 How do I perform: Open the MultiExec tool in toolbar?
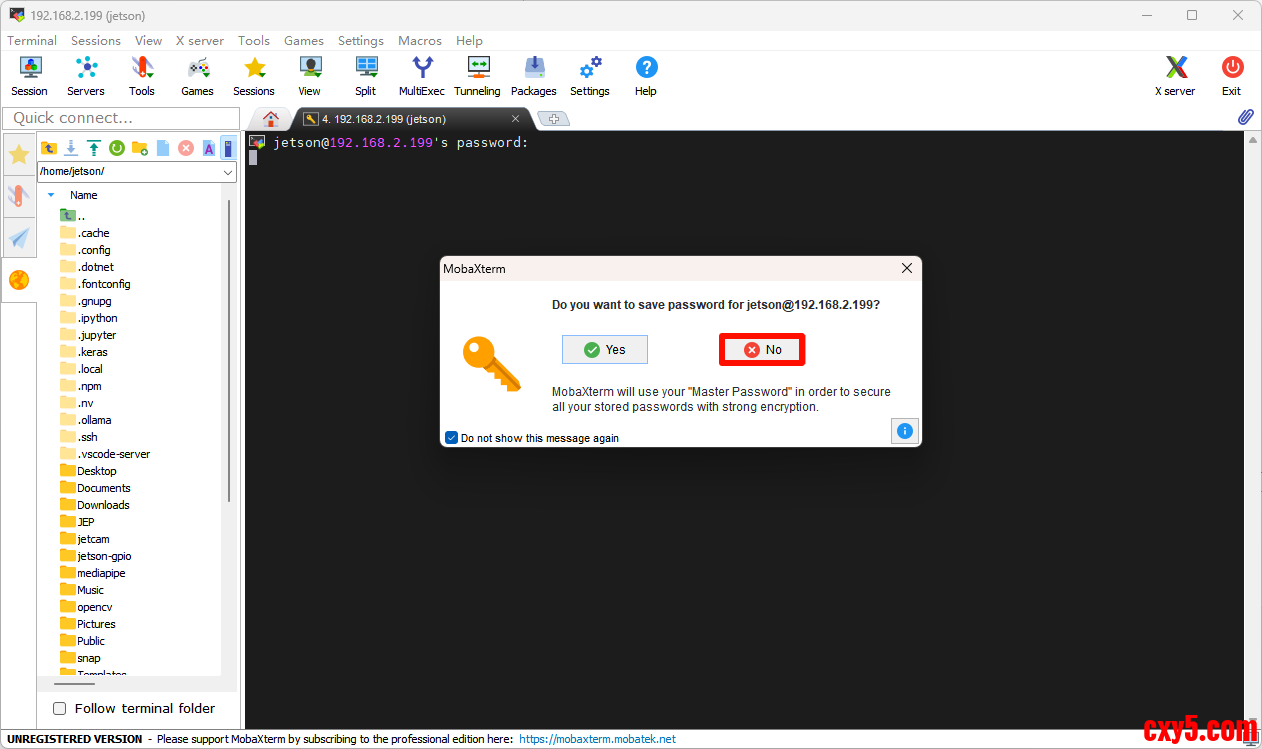tap(422, 76)
